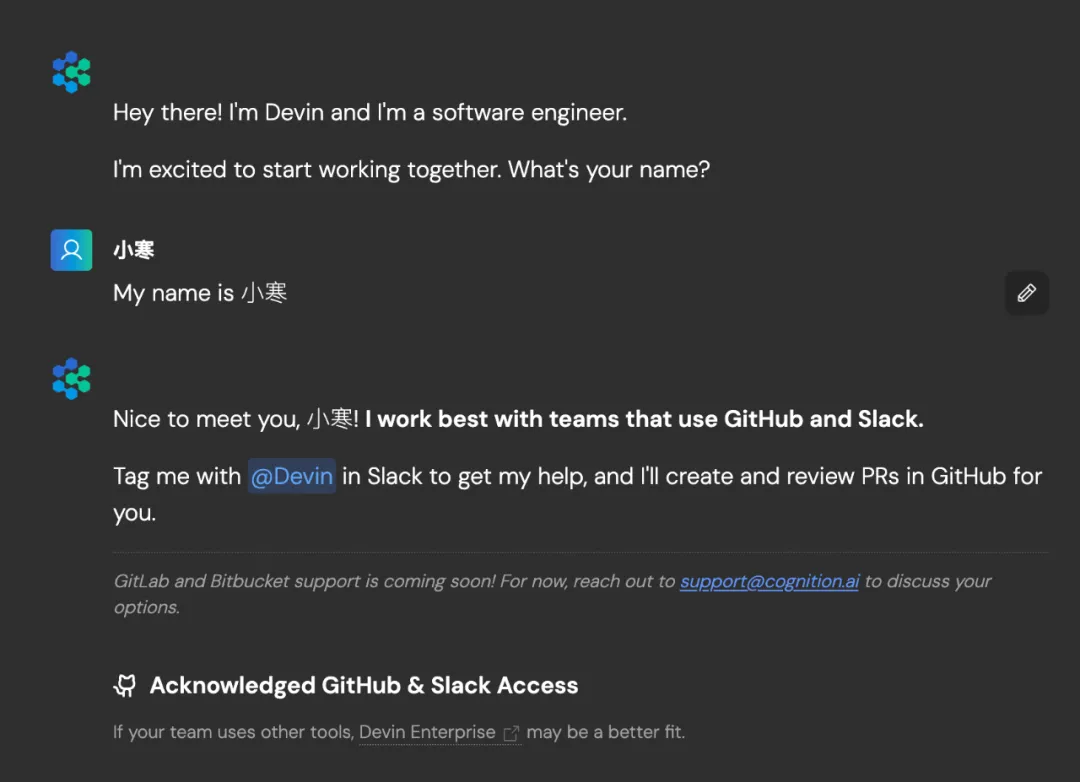1080x782 pixels.
Task: Click the Devin logo above the 'Nice to meet you' reply
Action: [72, 378]
